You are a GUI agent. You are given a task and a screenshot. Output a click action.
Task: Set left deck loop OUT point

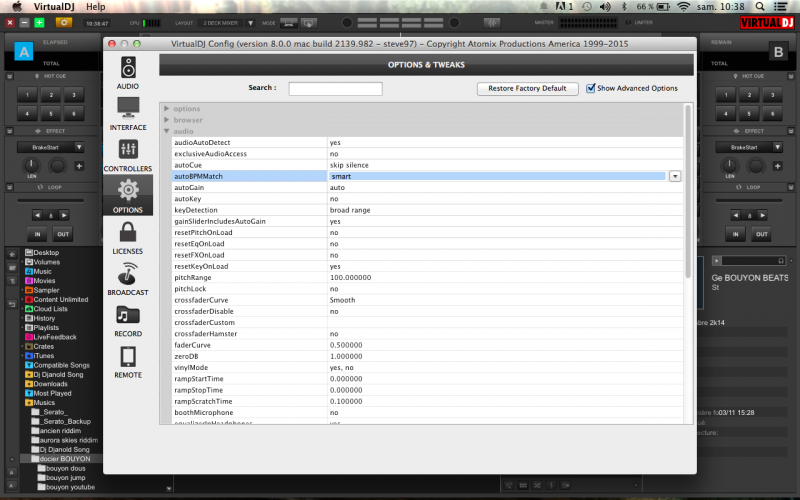pyautogui.click(x=63, y=234)
